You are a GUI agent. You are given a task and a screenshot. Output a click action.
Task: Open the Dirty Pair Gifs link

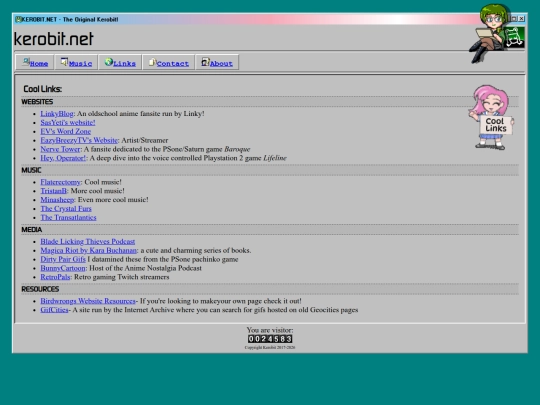[63, 260]
